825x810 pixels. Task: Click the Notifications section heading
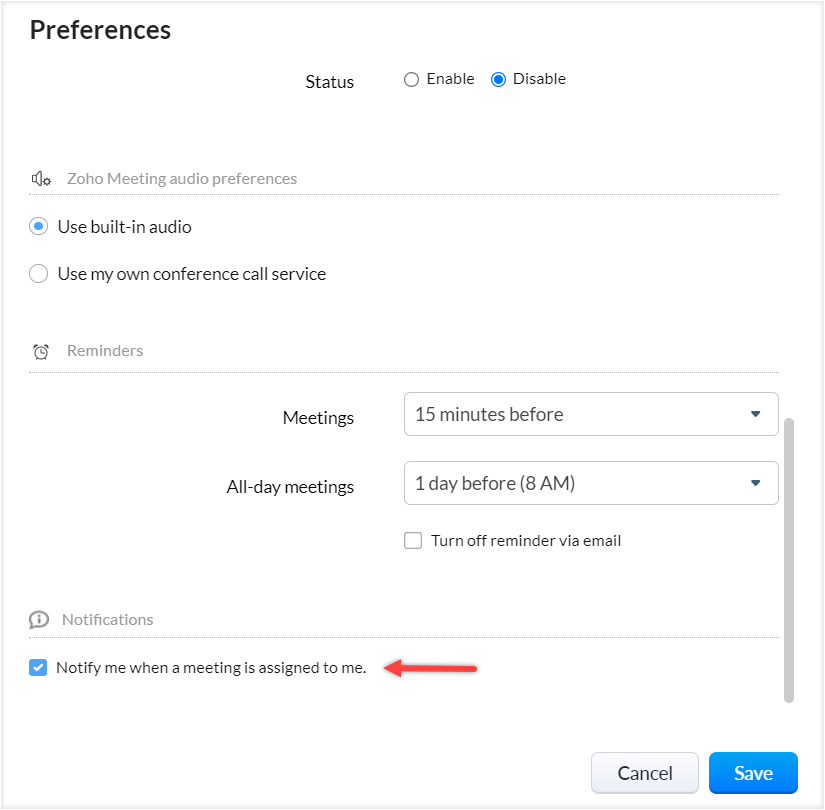pos(108,620)
